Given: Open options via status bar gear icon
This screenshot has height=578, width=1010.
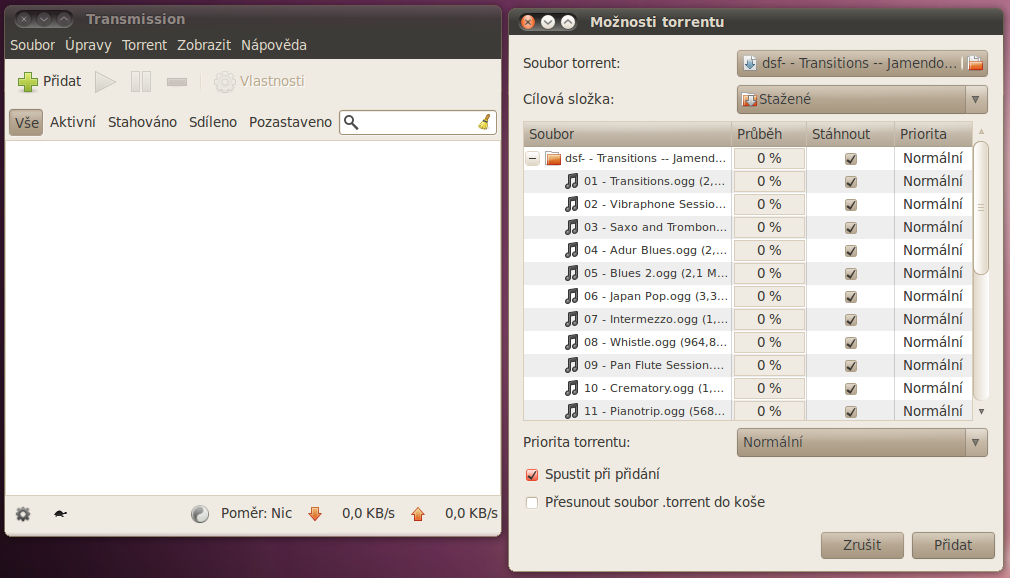Looking at the screenshot, I should click(23, 514).
